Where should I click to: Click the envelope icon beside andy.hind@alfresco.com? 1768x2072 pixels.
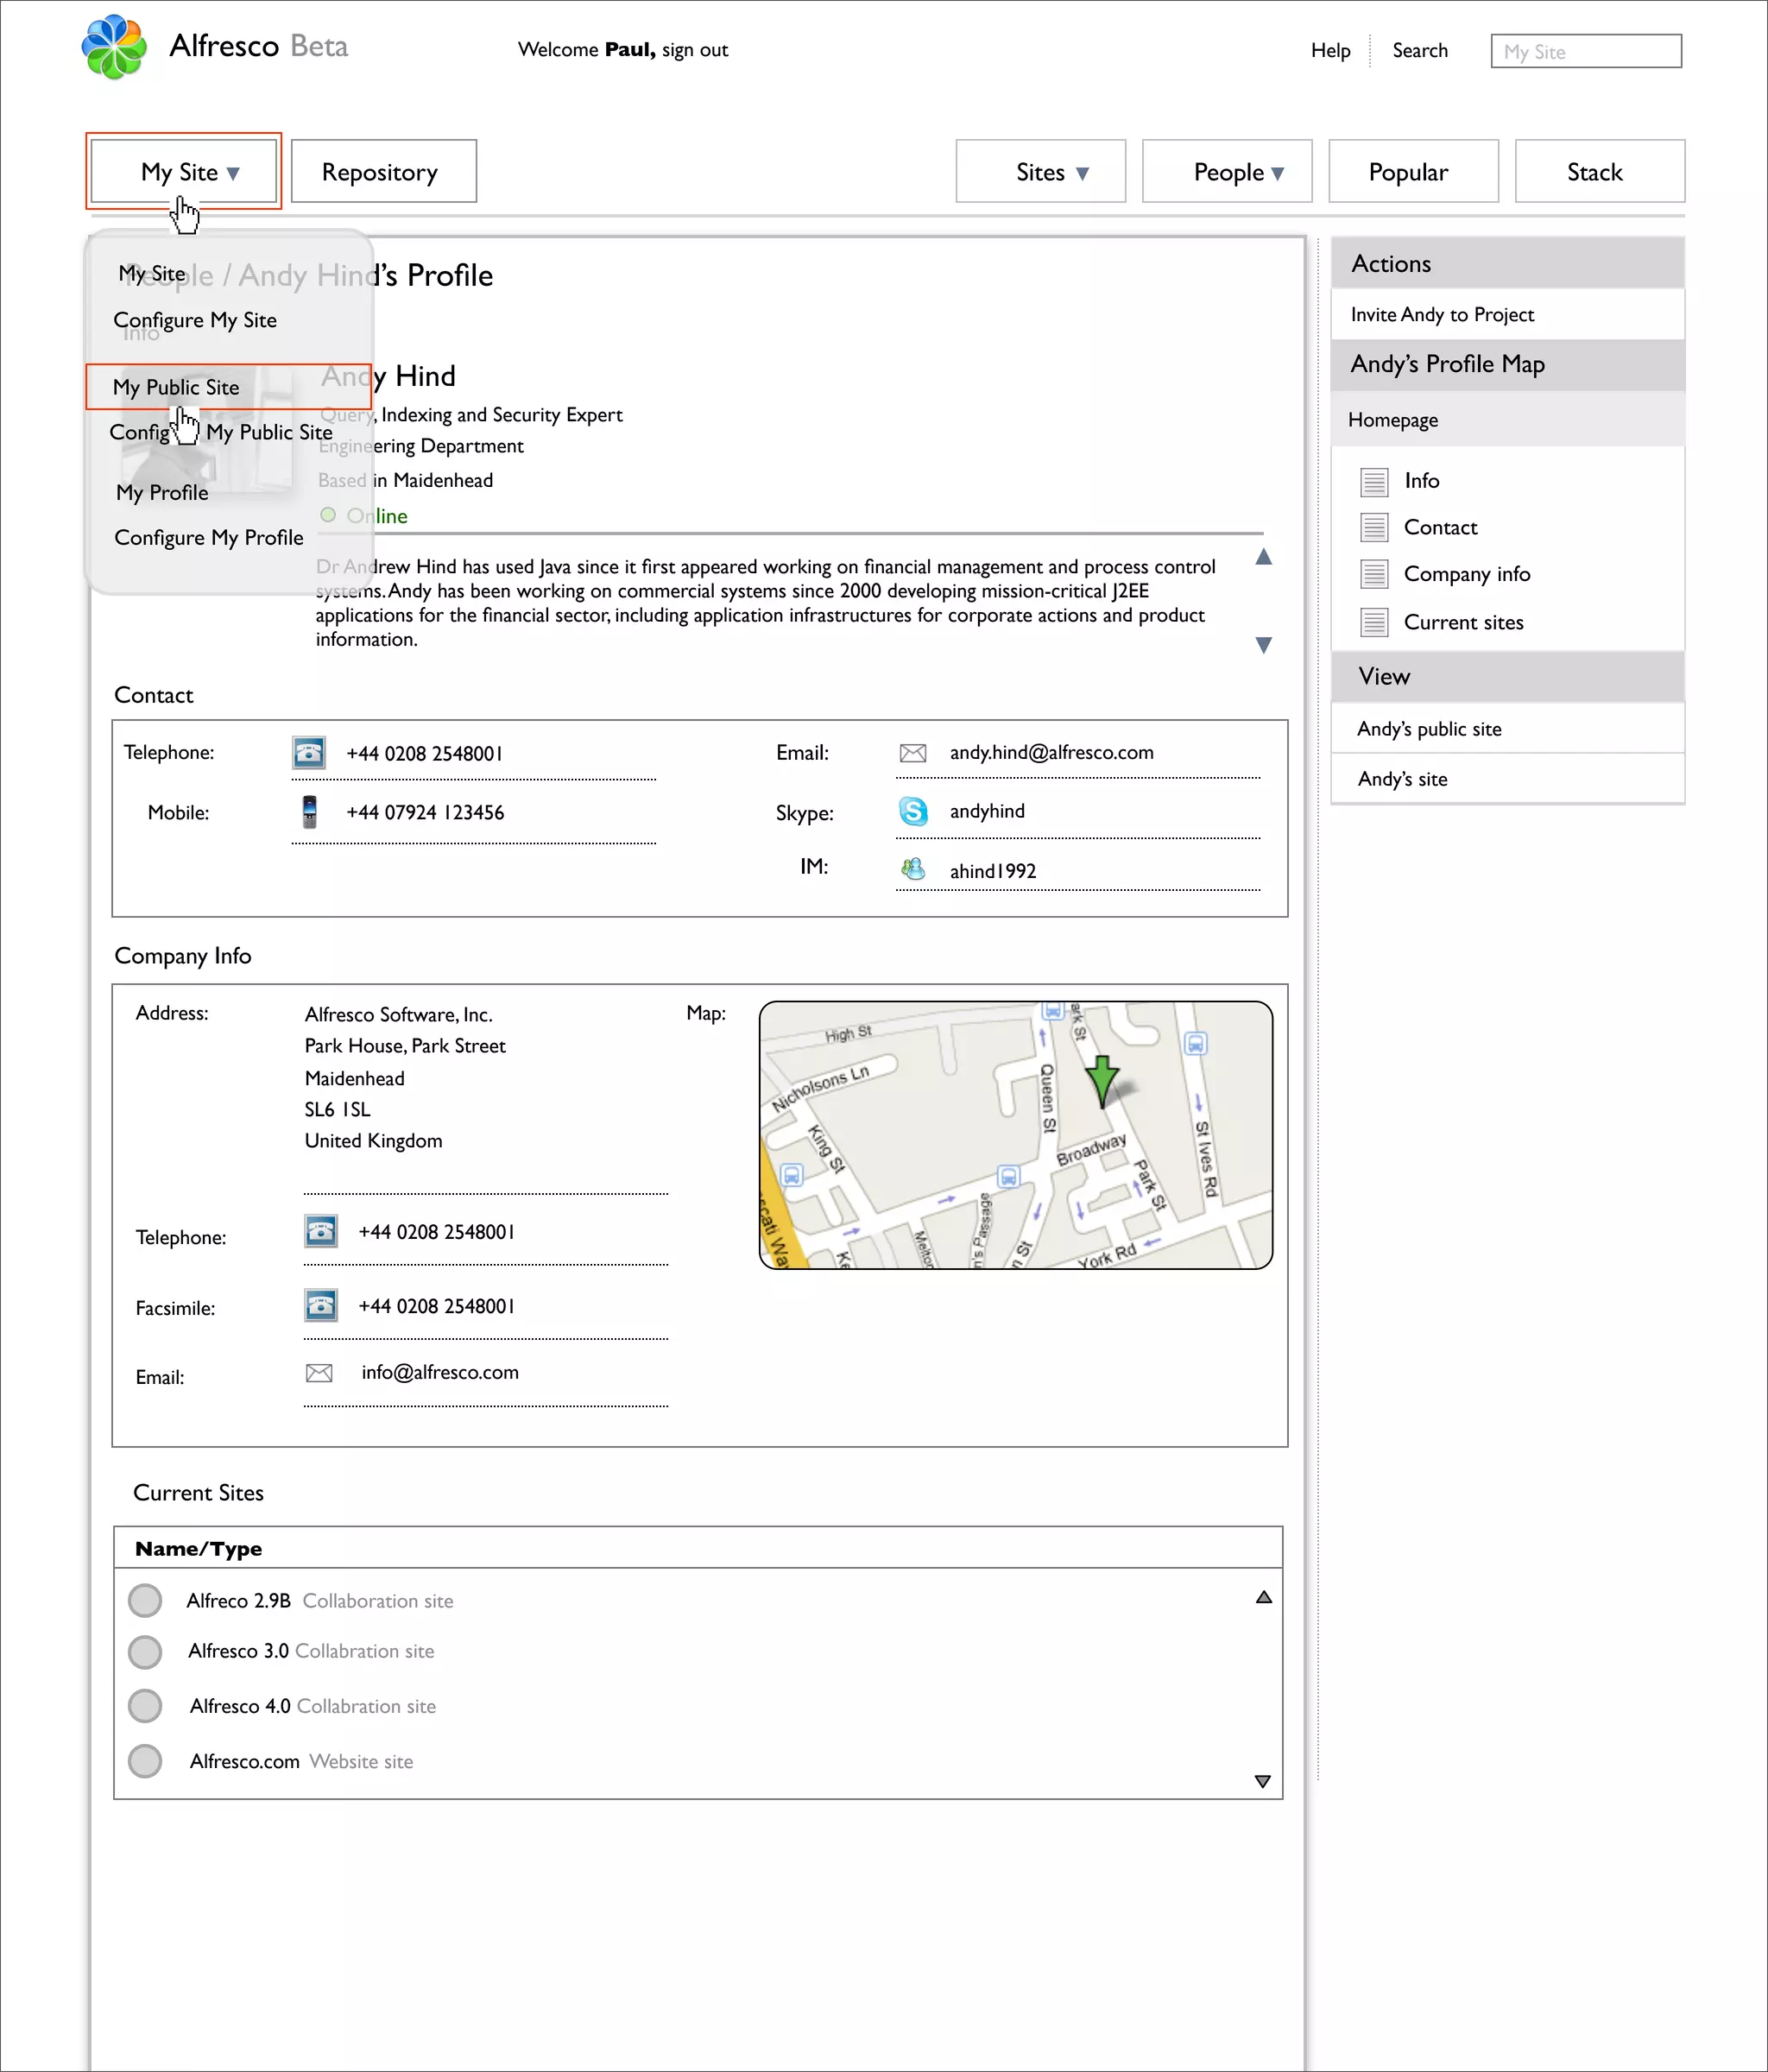(913, 753)
